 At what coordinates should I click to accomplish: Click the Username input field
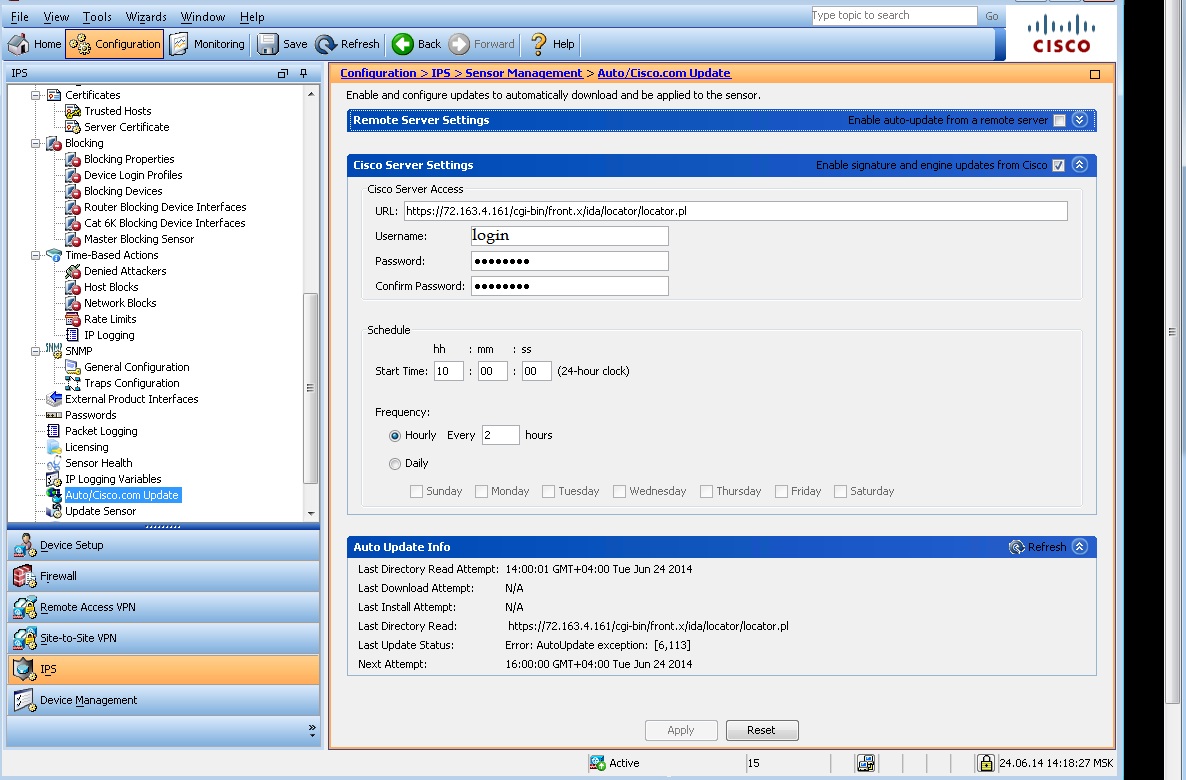[x=570, y=236]
